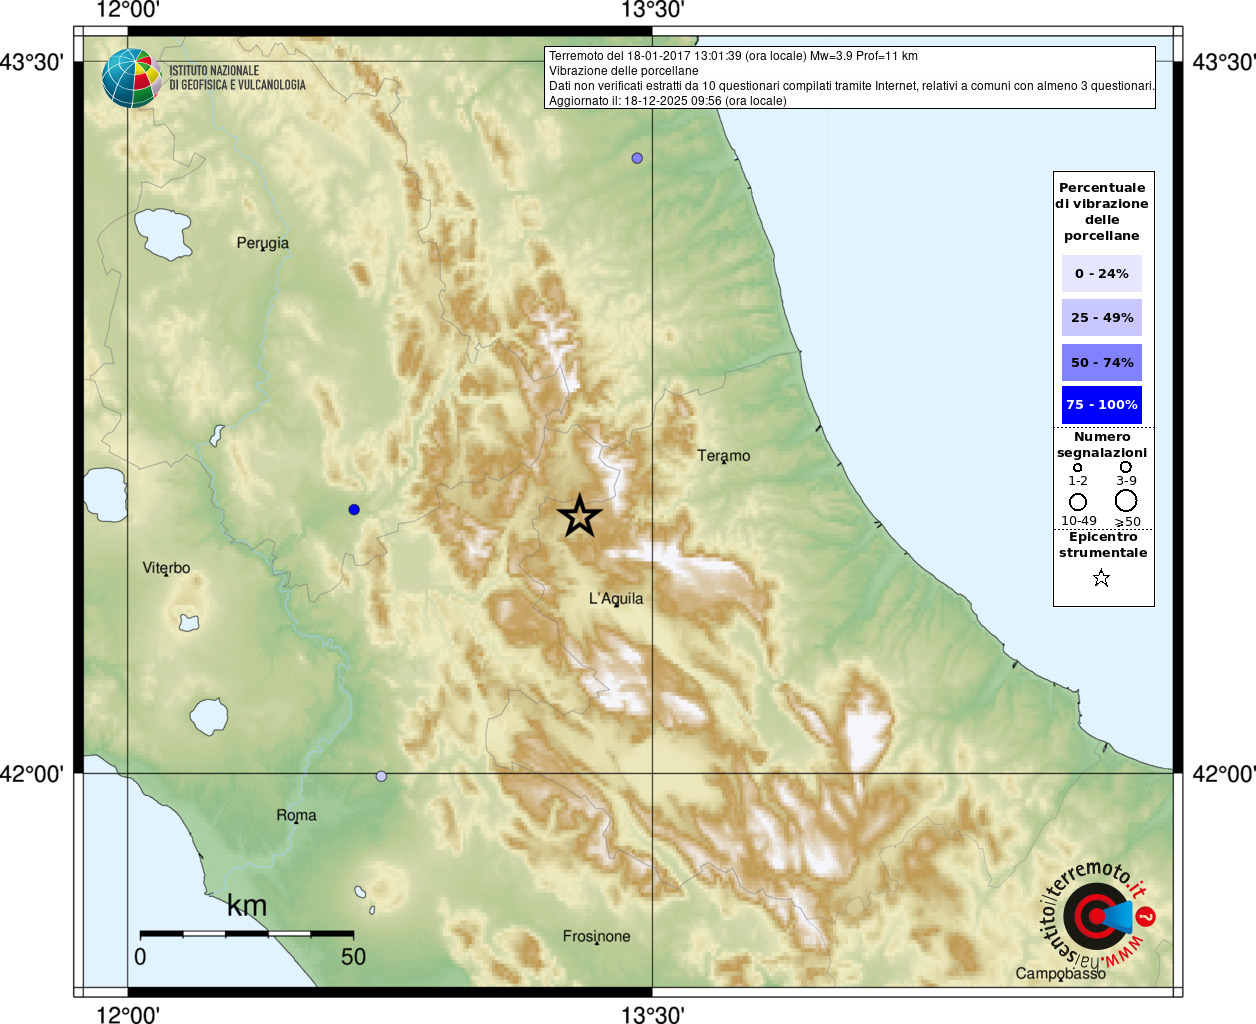Select the 25 - 49% color swatch

coord(1102,317)
